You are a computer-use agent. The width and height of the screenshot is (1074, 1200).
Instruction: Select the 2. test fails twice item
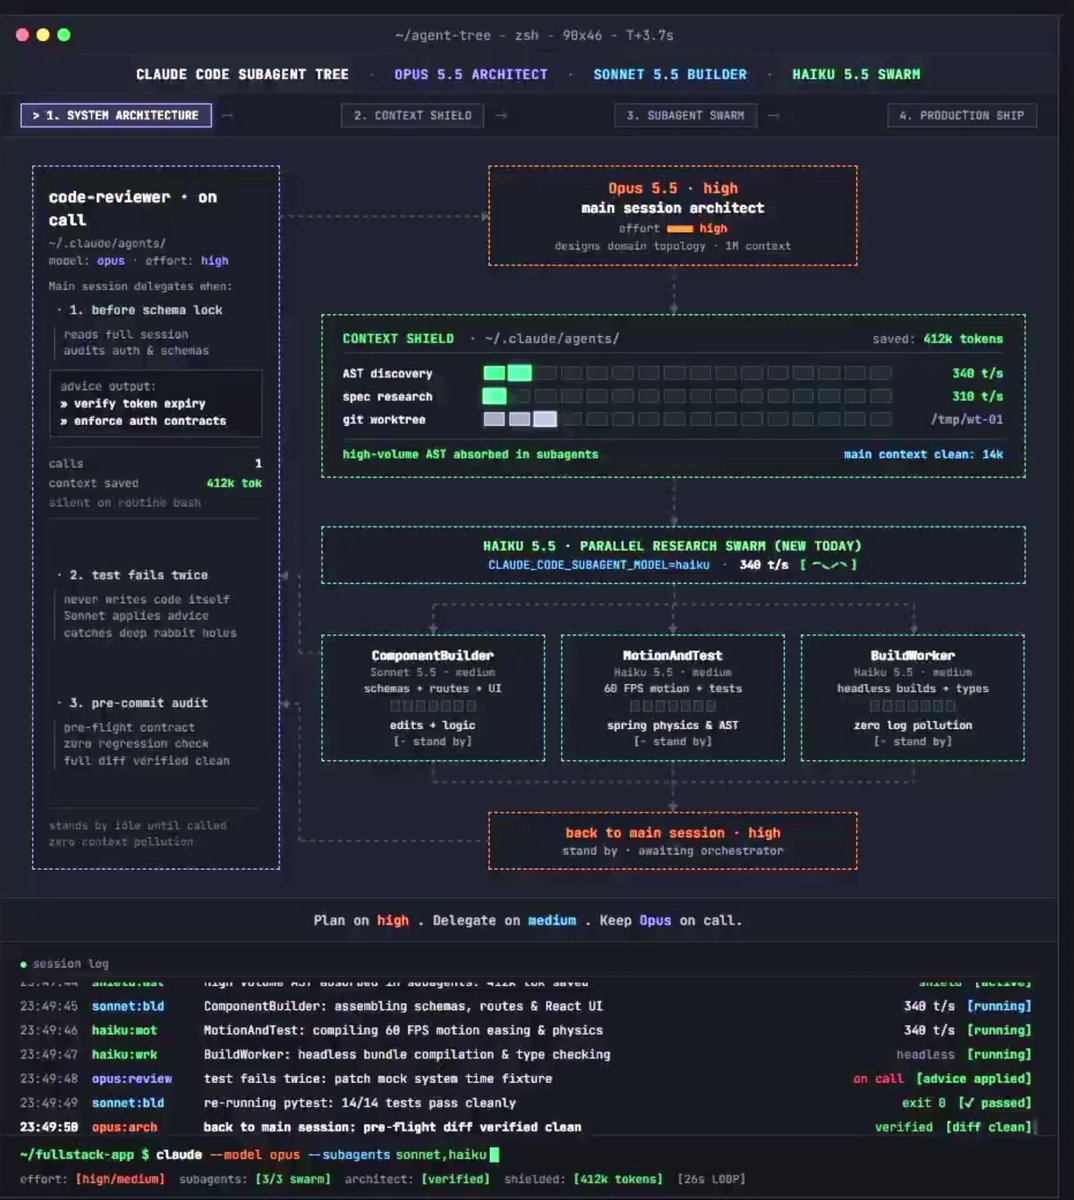tap(139, 575)
